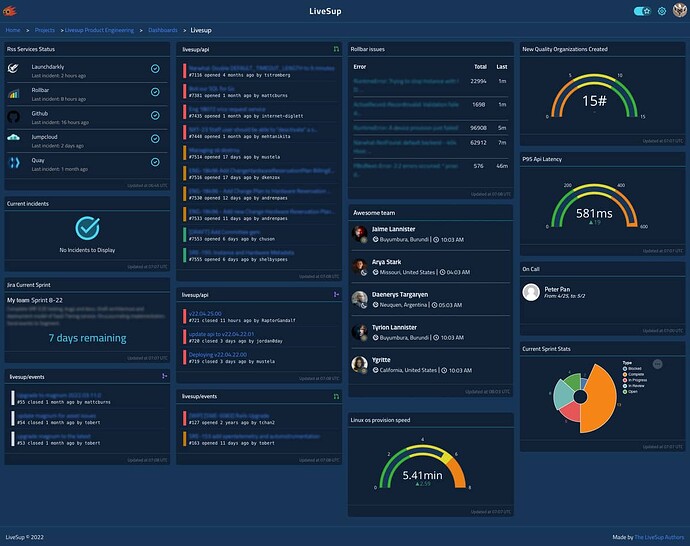This screenshot has width=690, height=546.
Task: Click the LiveSup flame logo
Action: [x=10, y=11]
